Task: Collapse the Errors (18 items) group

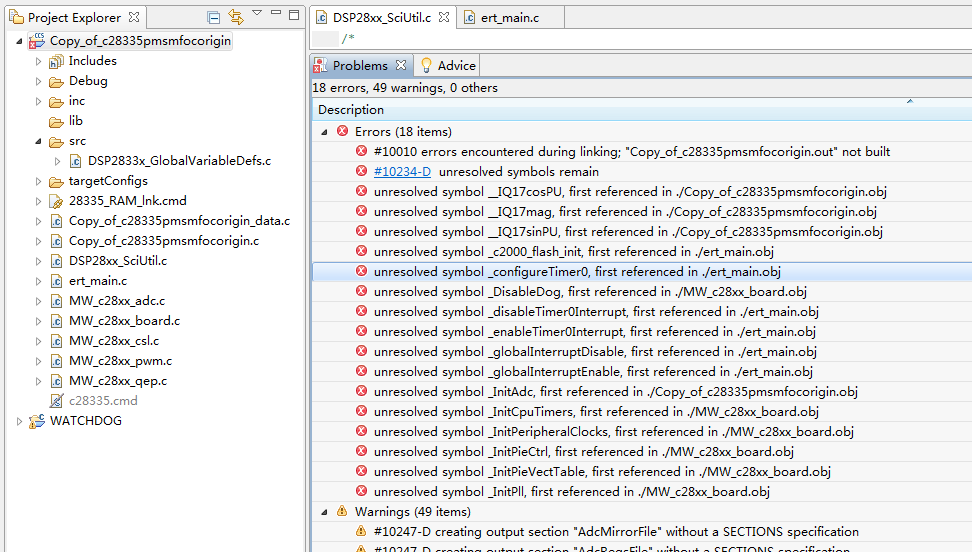Action: 324,131
